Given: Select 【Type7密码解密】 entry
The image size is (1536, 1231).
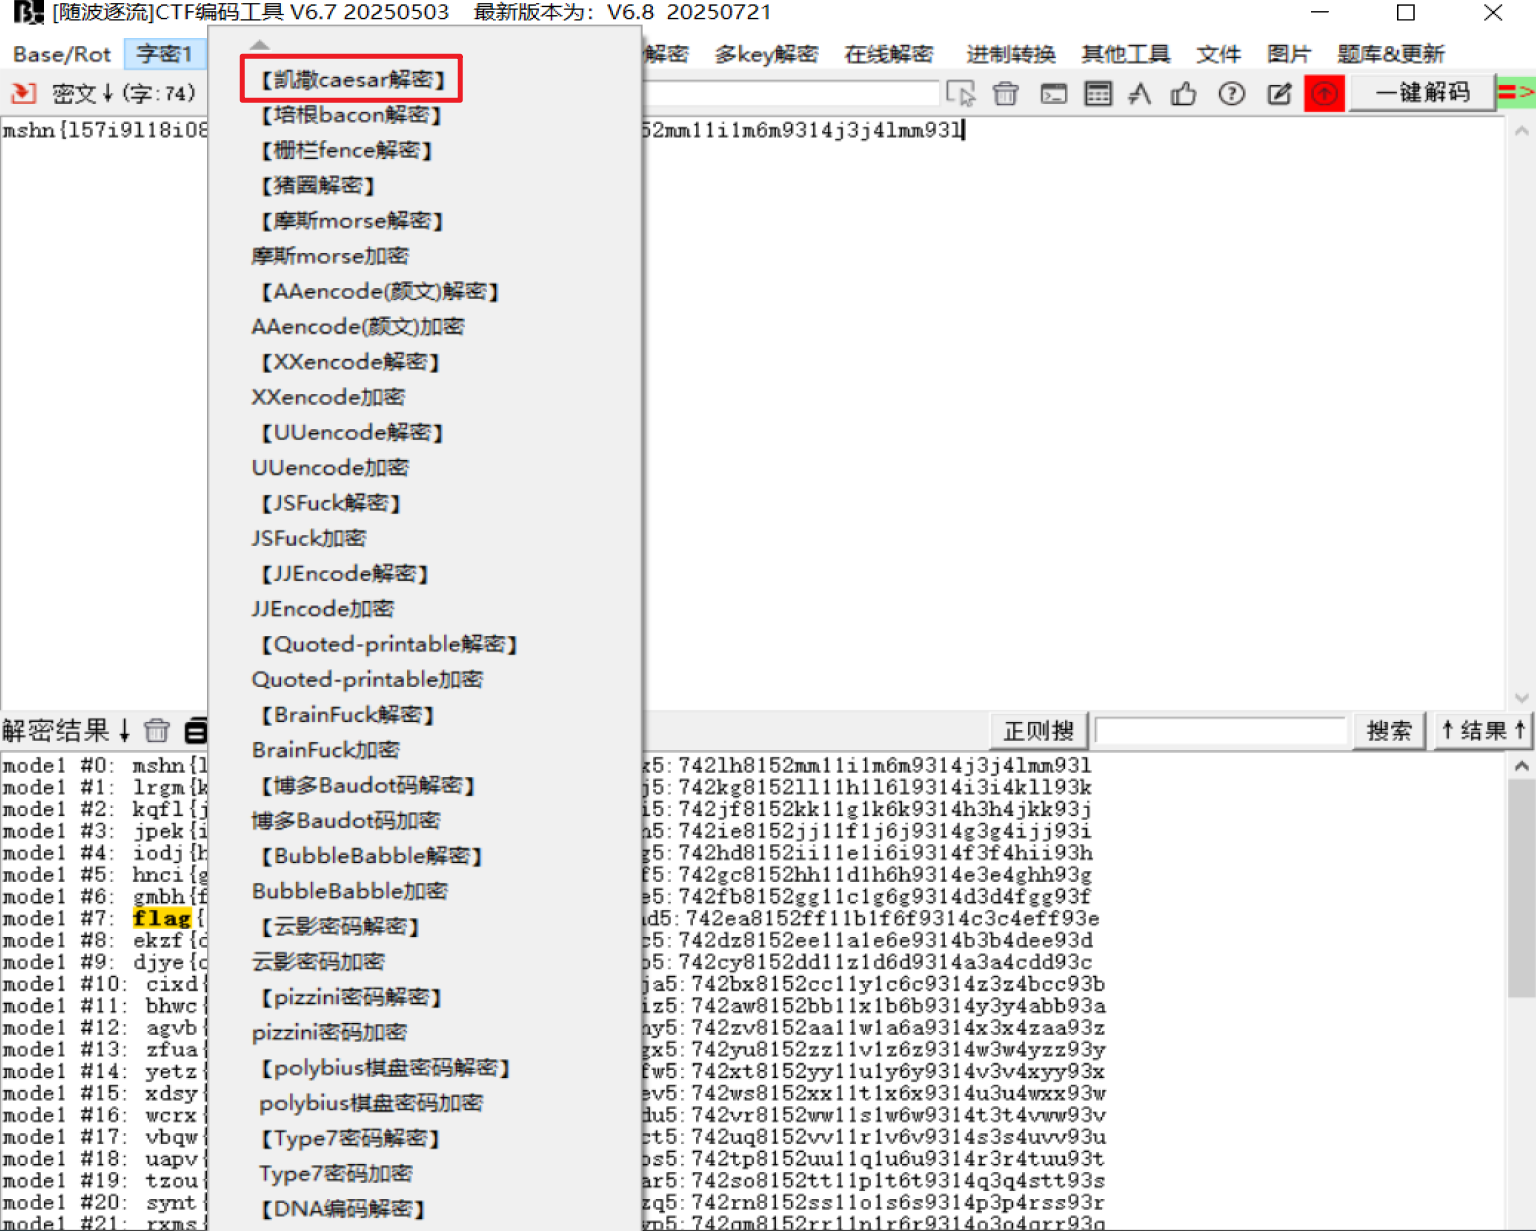Looking at the screenshot, I should pos(350,1137).
